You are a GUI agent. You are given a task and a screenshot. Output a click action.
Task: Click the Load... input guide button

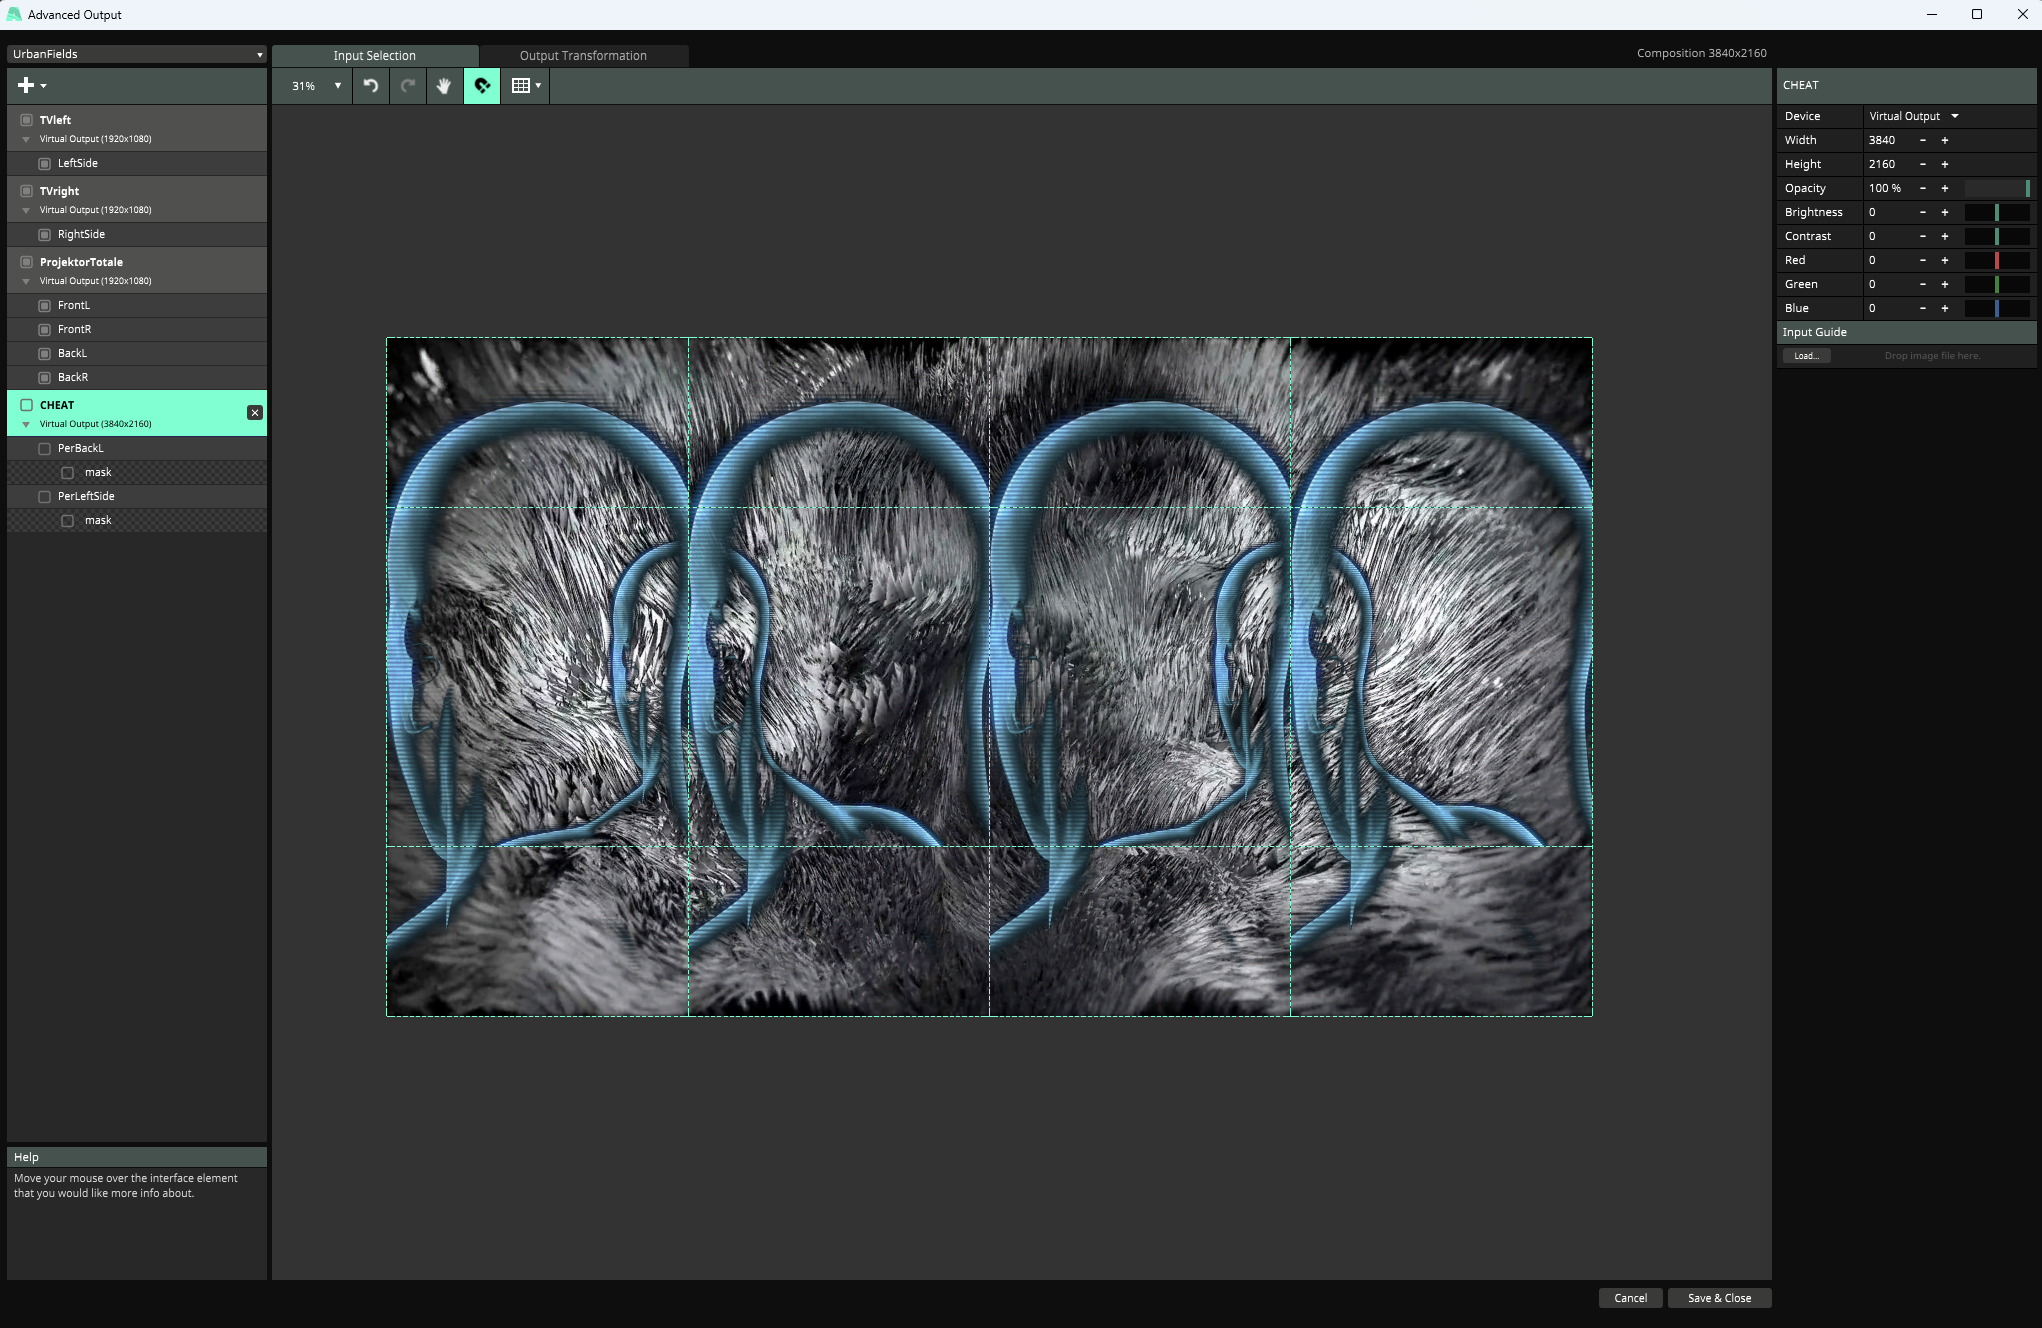(x=1805, y=356)
